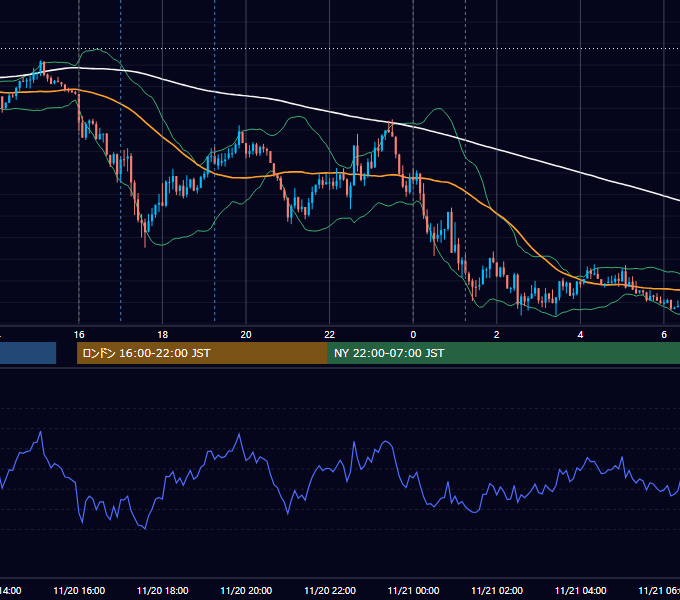The image size is (680, 600).
Task: Select the ロンドン 16:00-22:00 JST session bar
Action: (202, 353)
